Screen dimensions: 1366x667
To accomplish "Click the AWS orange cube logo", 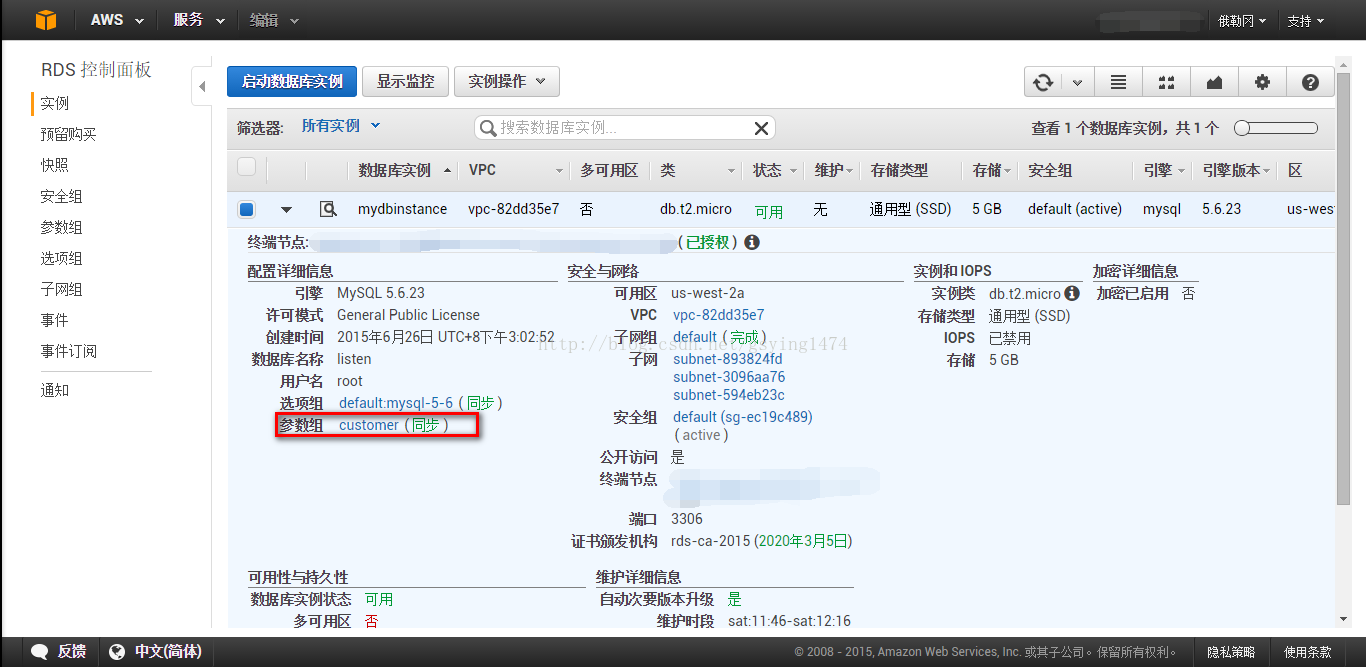I will coord(44,20).
